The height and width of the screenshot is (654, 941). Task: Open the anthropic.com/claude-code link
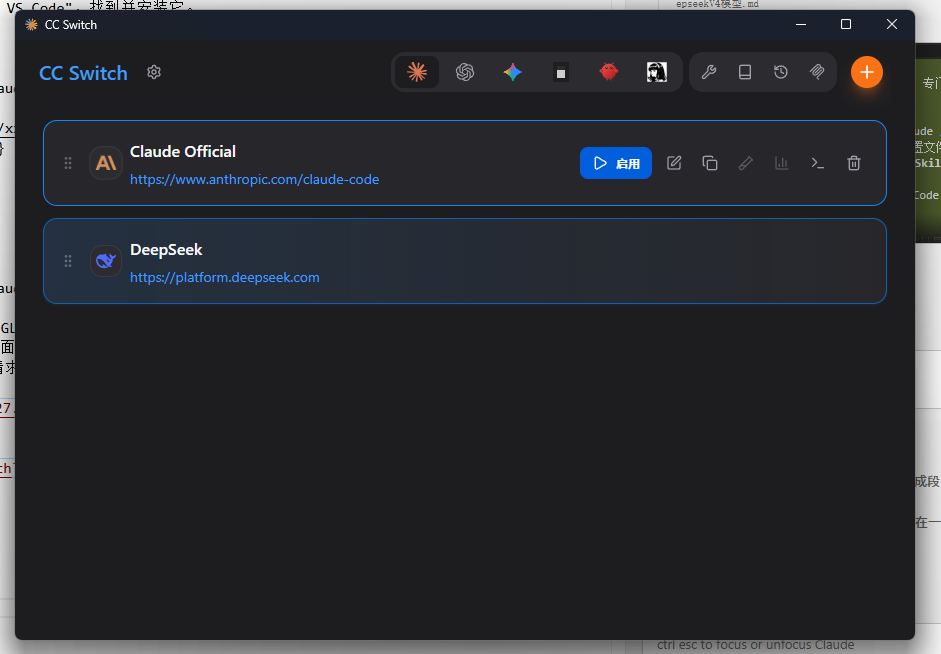(x=254, y=179)
